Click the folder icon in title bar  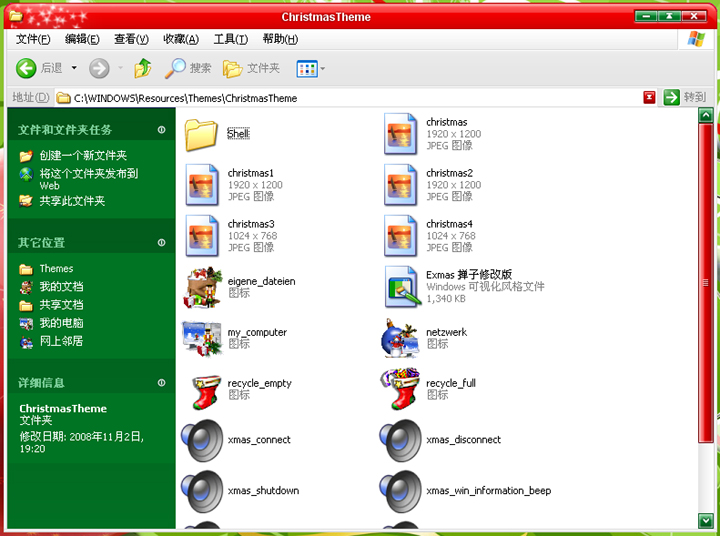16,16
